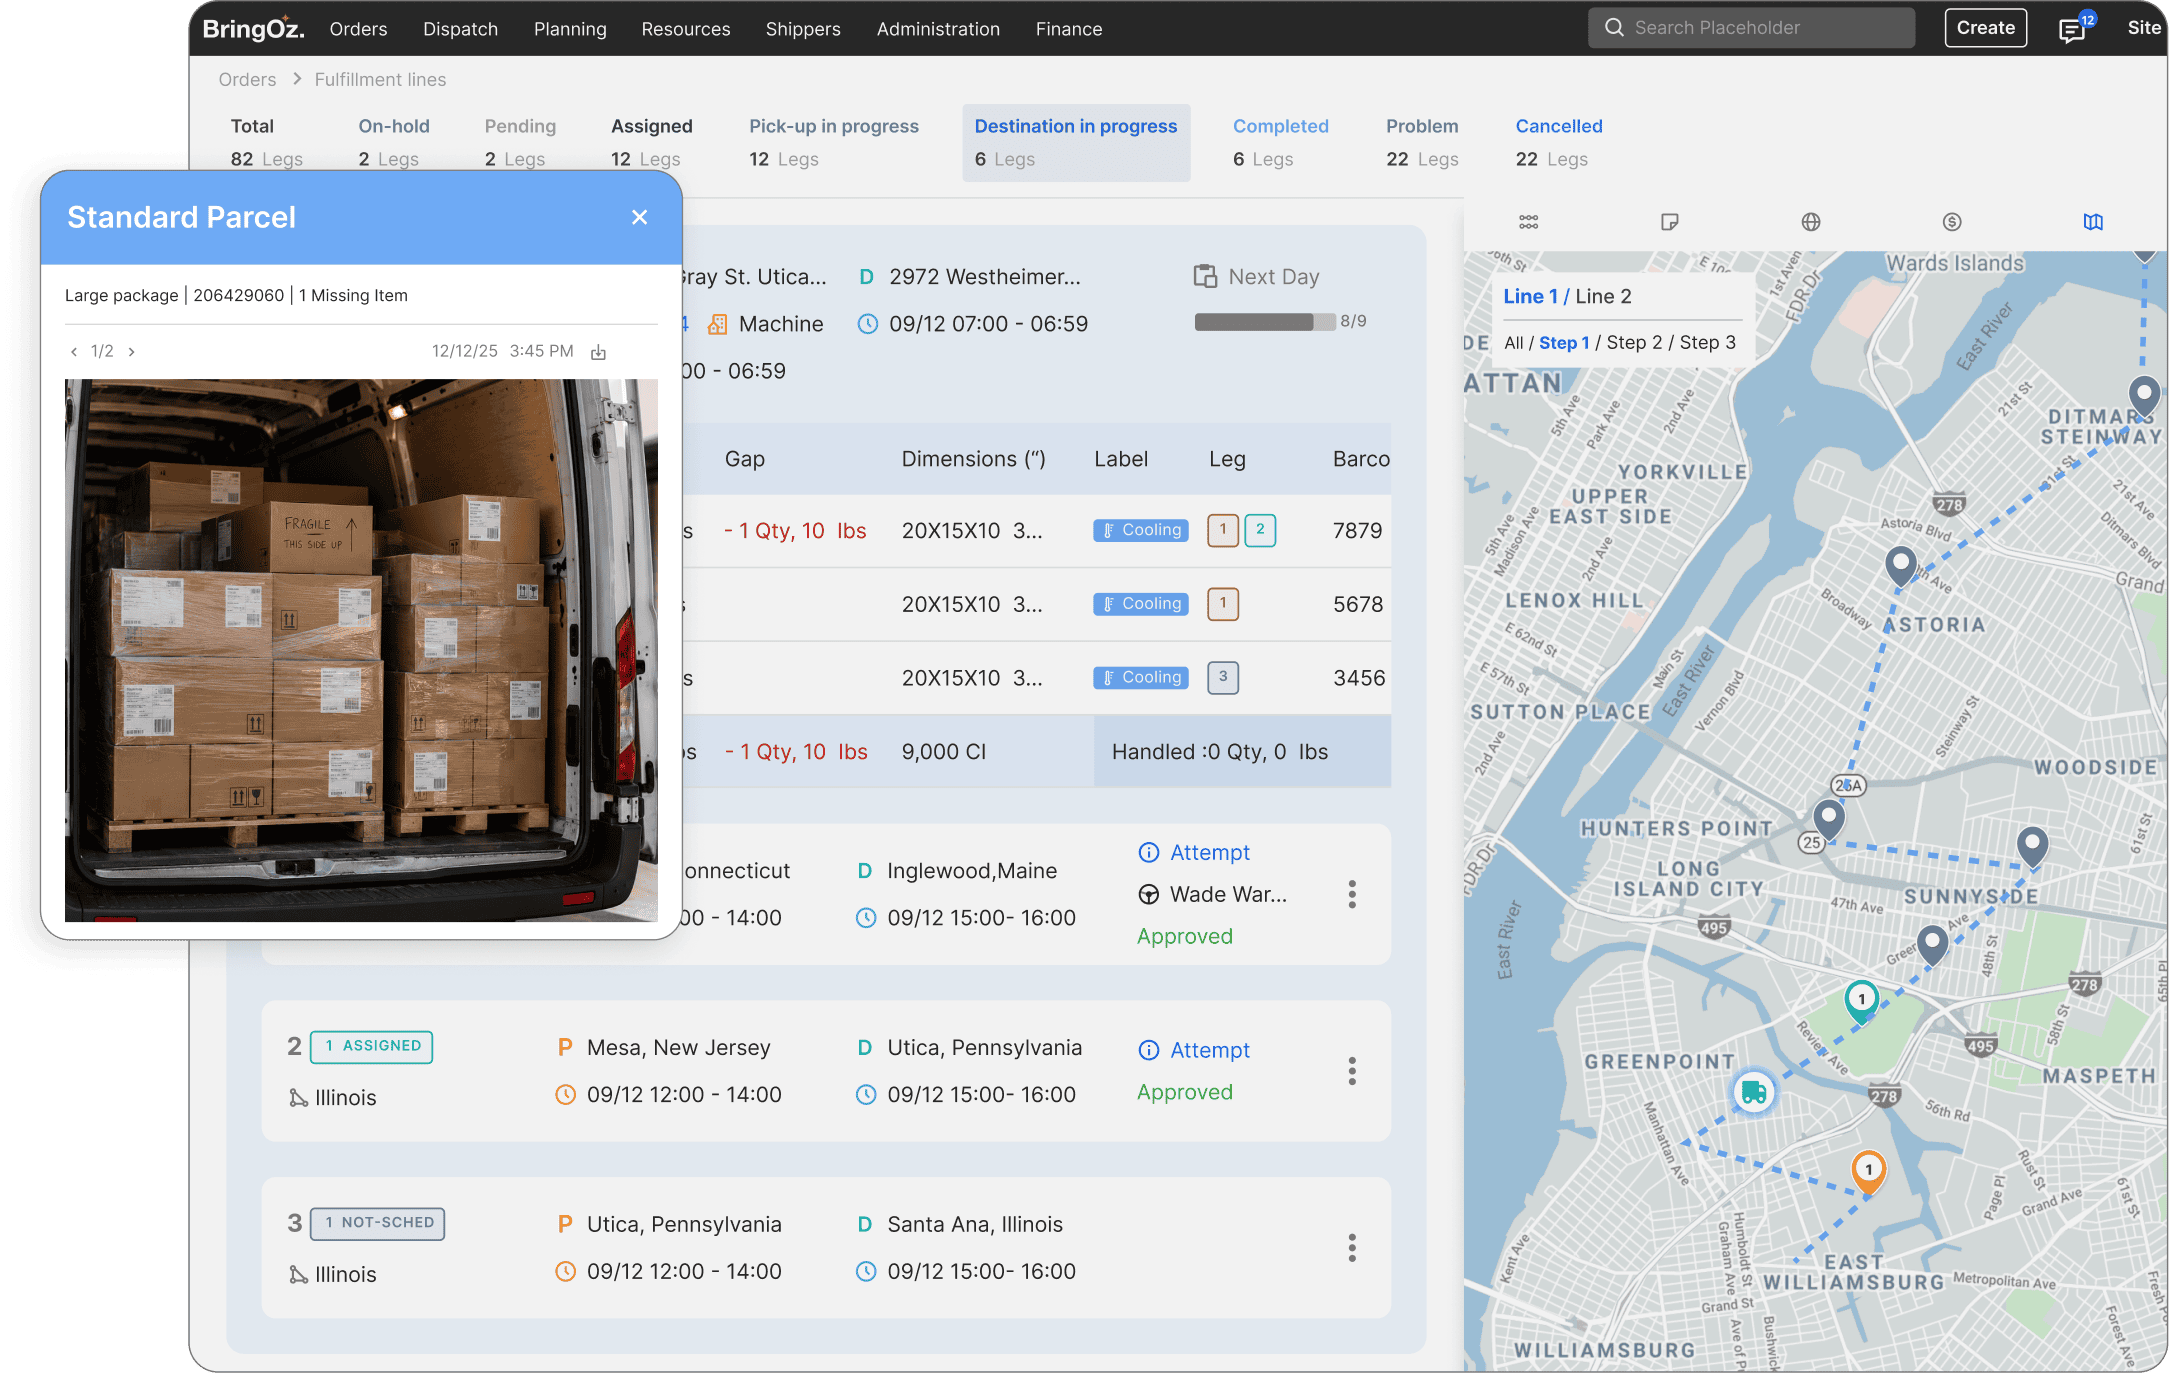Download the parcel photo
2169x1373 pixels.
(598, 352)
